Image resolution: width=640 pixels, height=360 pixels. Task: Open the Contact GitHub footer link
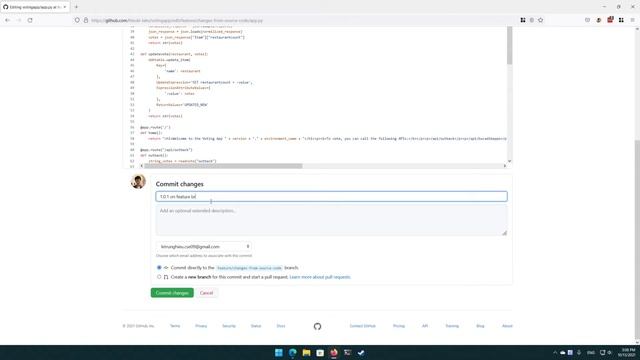tap(362, 326)
